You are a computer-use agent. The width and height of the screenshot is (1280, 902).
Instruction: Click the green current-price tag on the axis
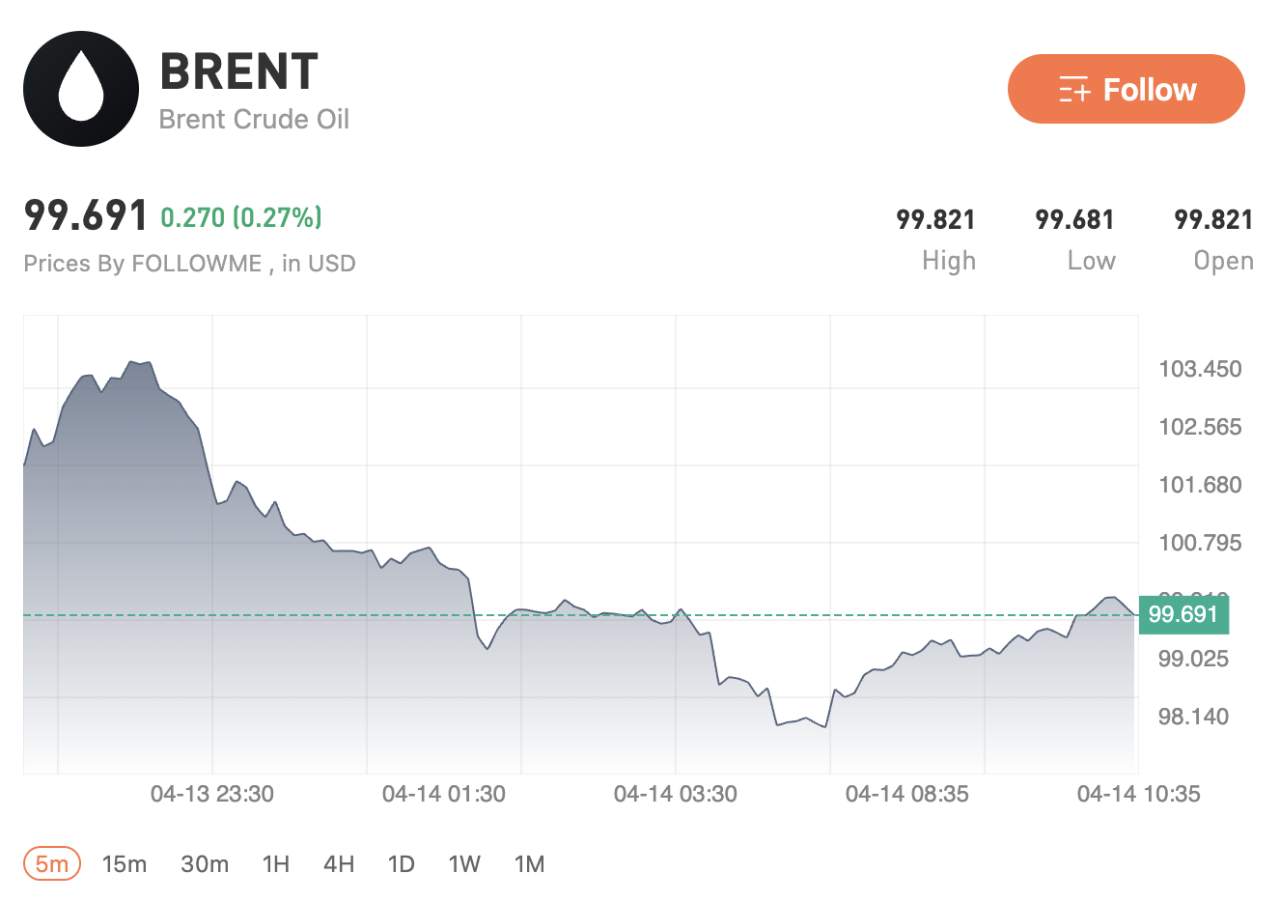pyautogui.click(x=1183, y=614)
